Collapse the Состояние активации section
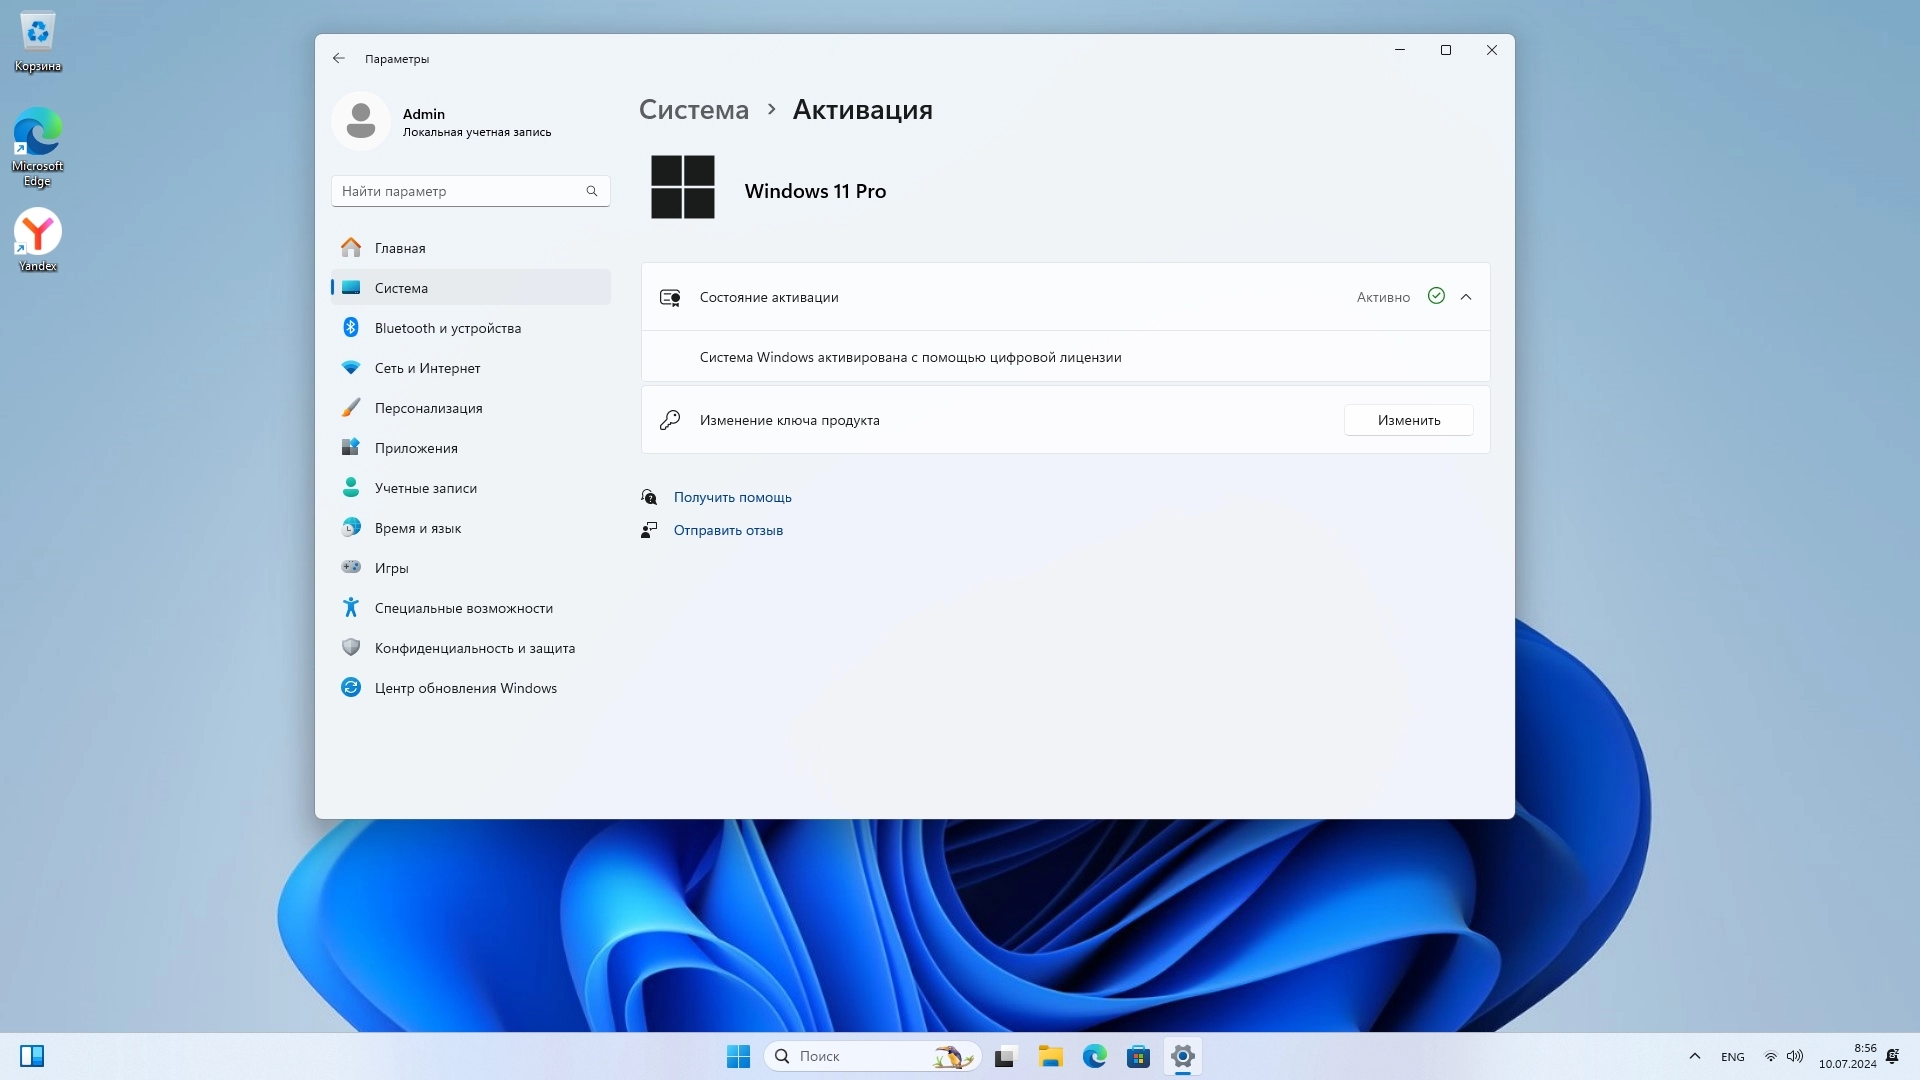This screenshot has height=1080, width=1920. [1466, 297]
